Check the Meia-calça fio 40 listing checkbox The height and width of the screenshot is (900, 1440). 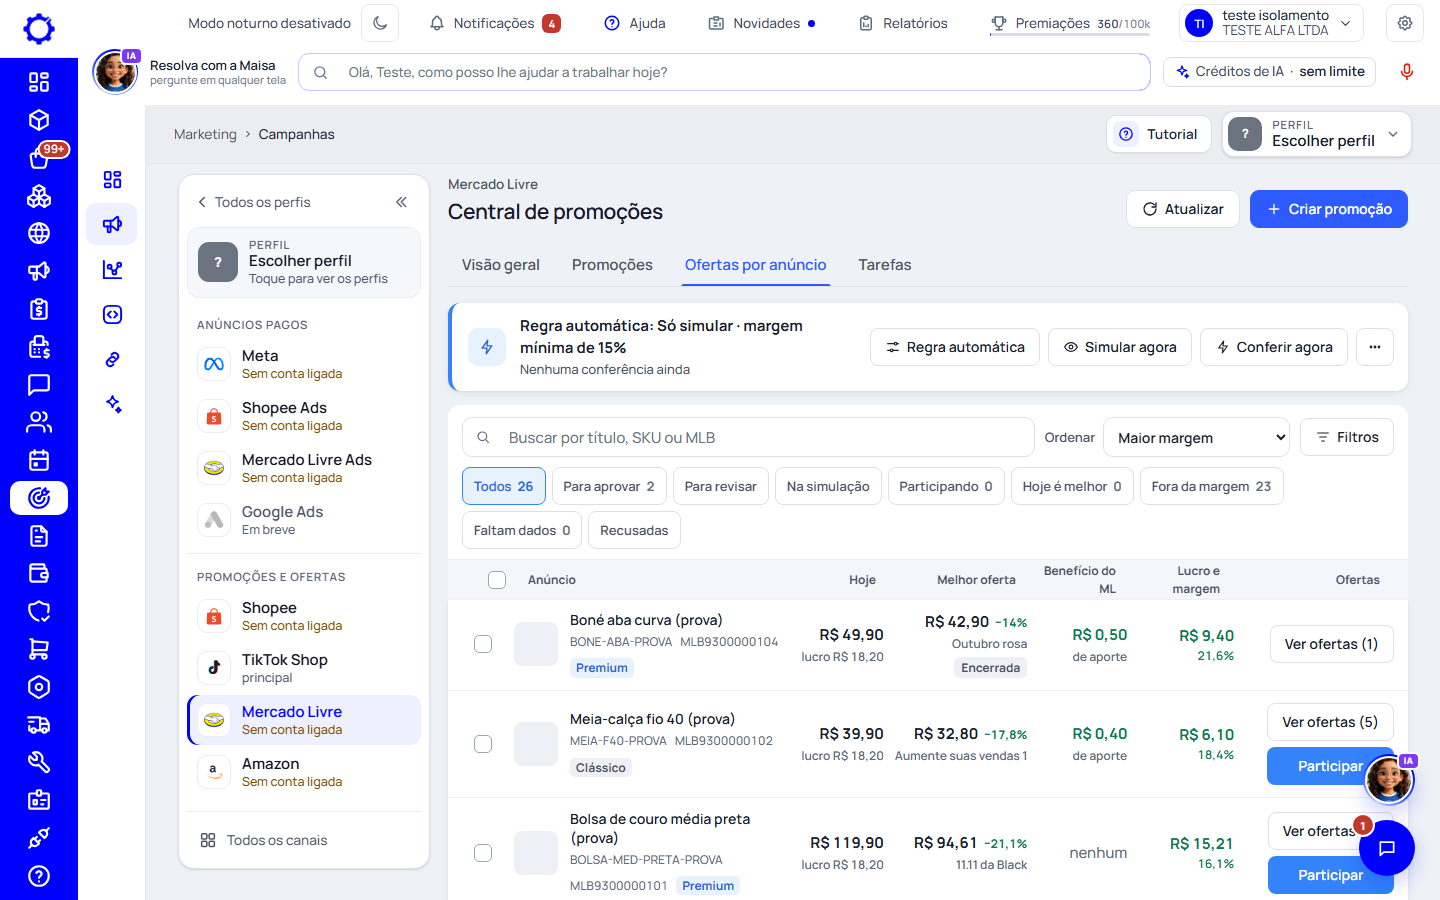[483, 743]
